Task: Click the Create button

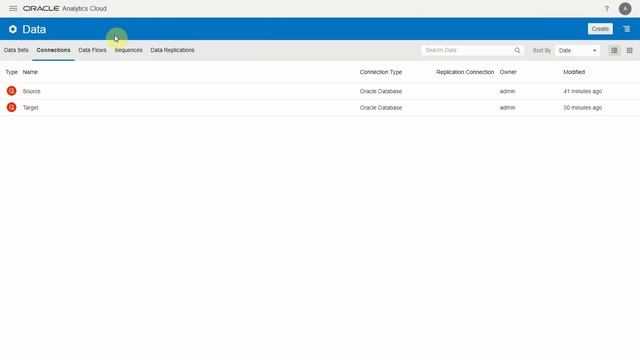Action: point(600,29)
